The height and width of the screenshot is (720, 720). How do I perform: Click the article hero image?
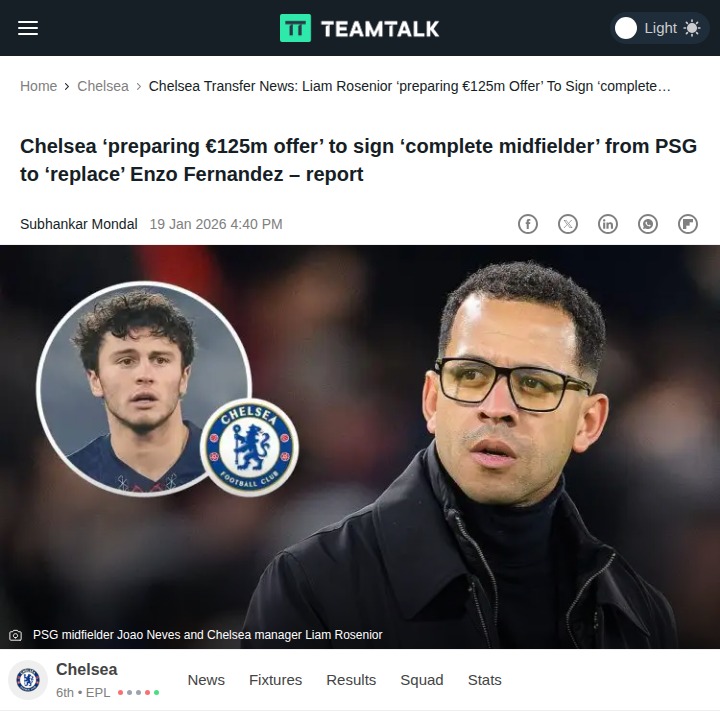pos(360,447)
